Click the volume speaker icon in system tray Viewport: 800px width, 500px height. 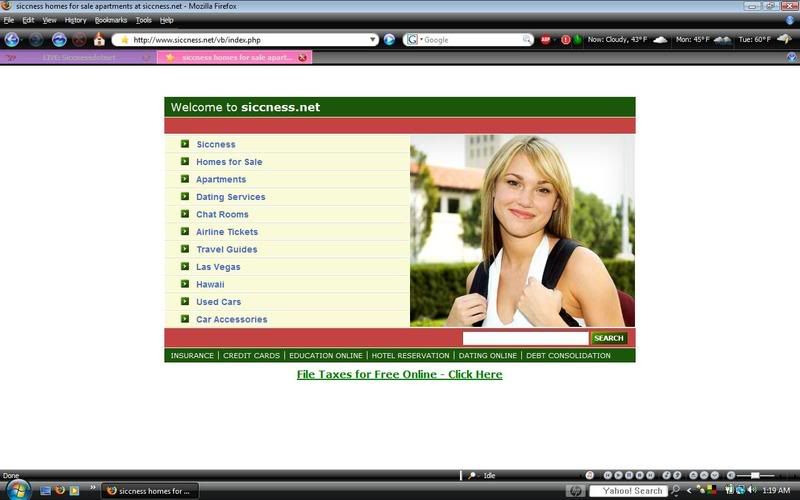point(752,490)
